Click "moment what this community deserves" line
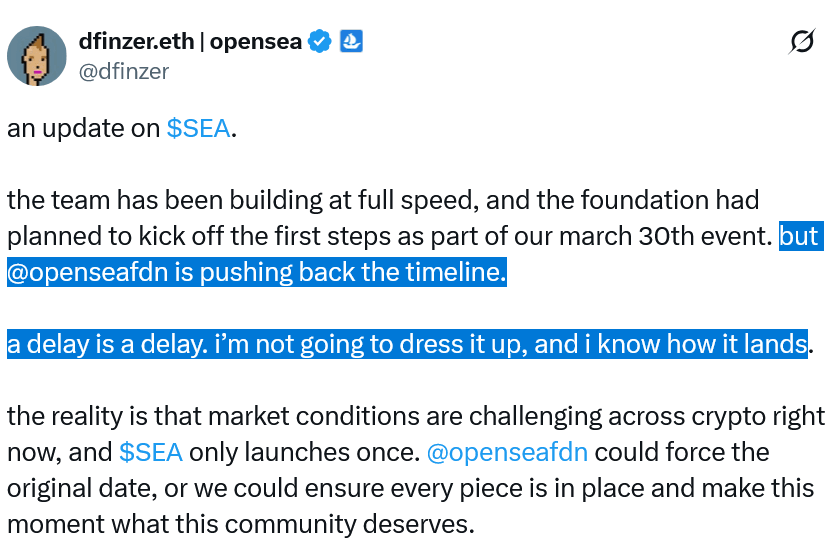Viewport: 826px width, 550px height. tap(240, 524)
